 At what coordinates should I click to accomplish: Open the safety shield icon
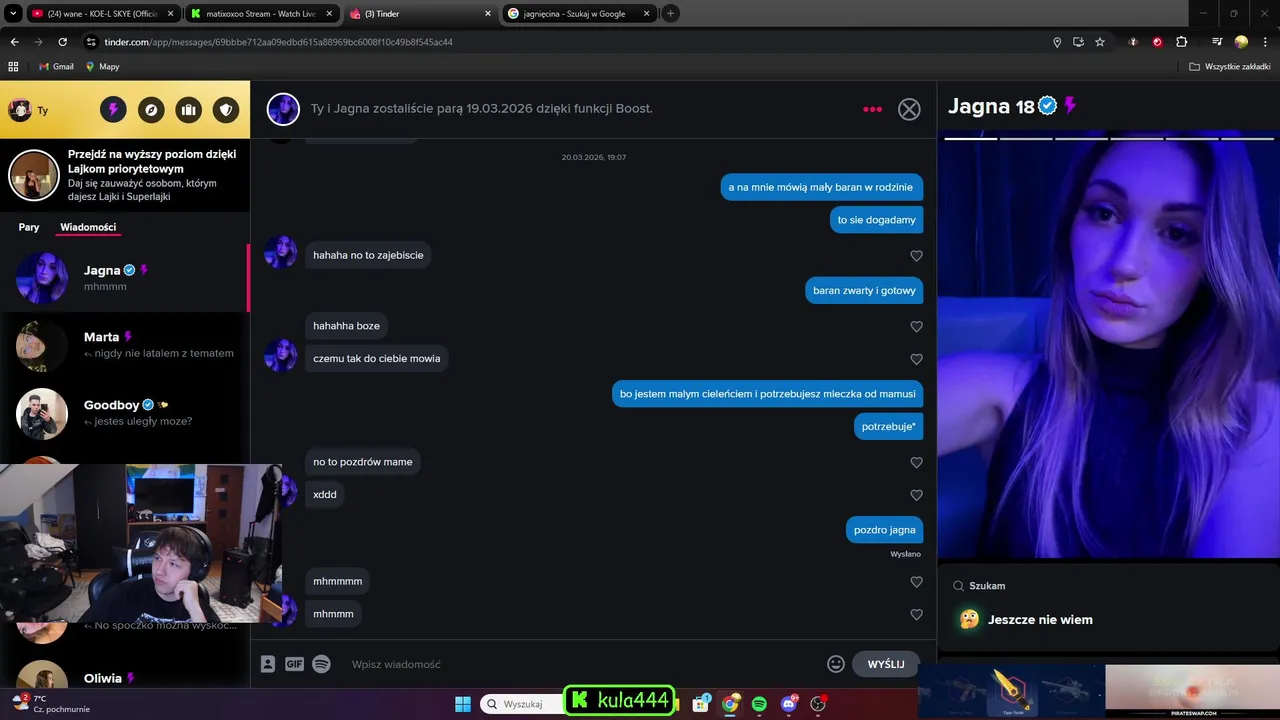click(226, 110)
